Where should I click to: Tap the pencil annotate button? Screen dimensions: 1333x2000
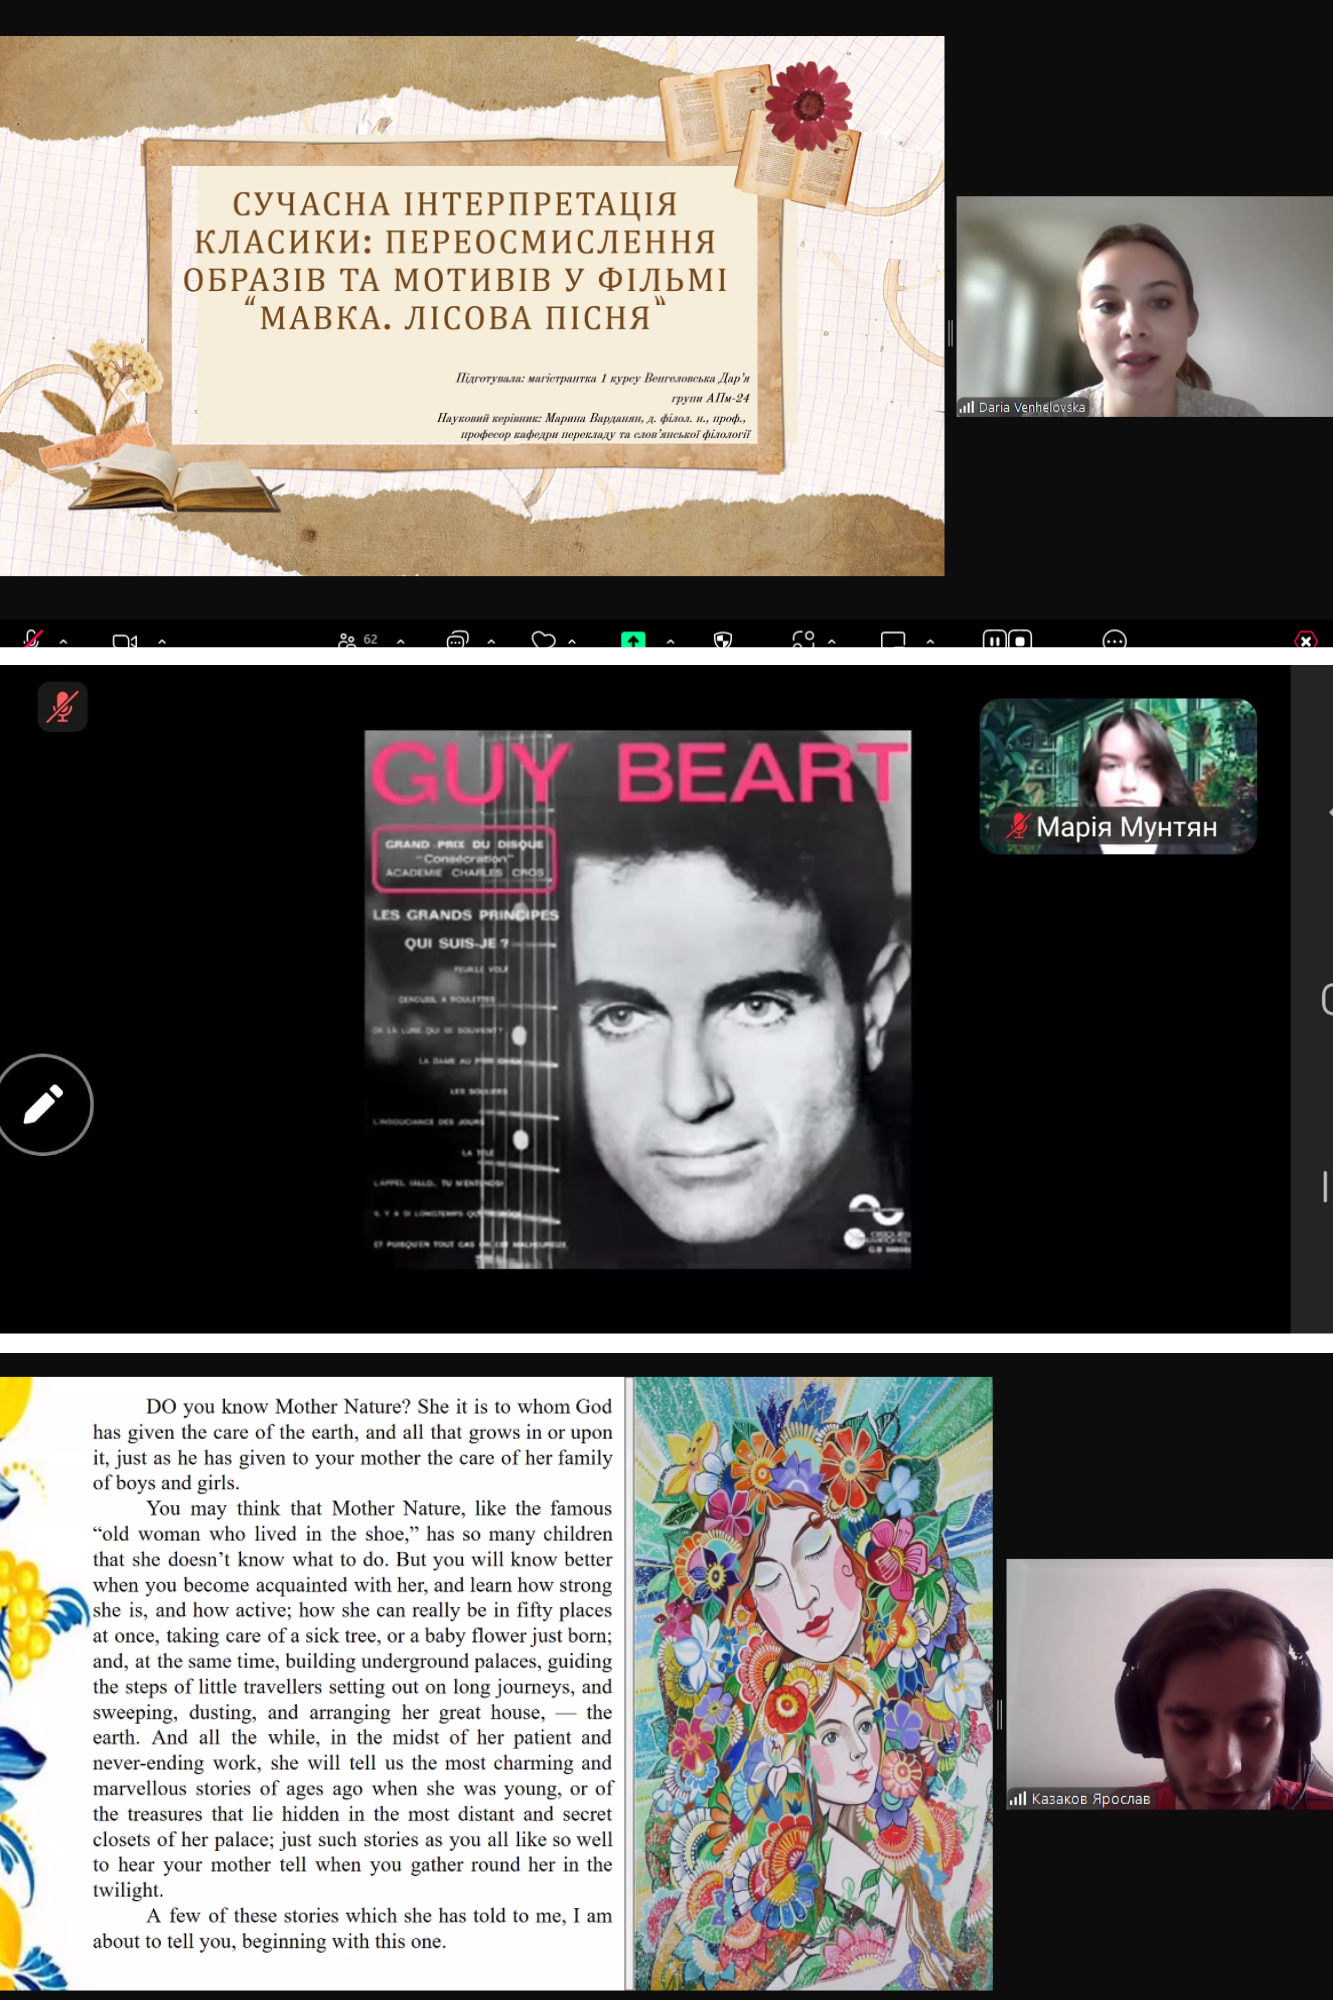click(44, 1104)
